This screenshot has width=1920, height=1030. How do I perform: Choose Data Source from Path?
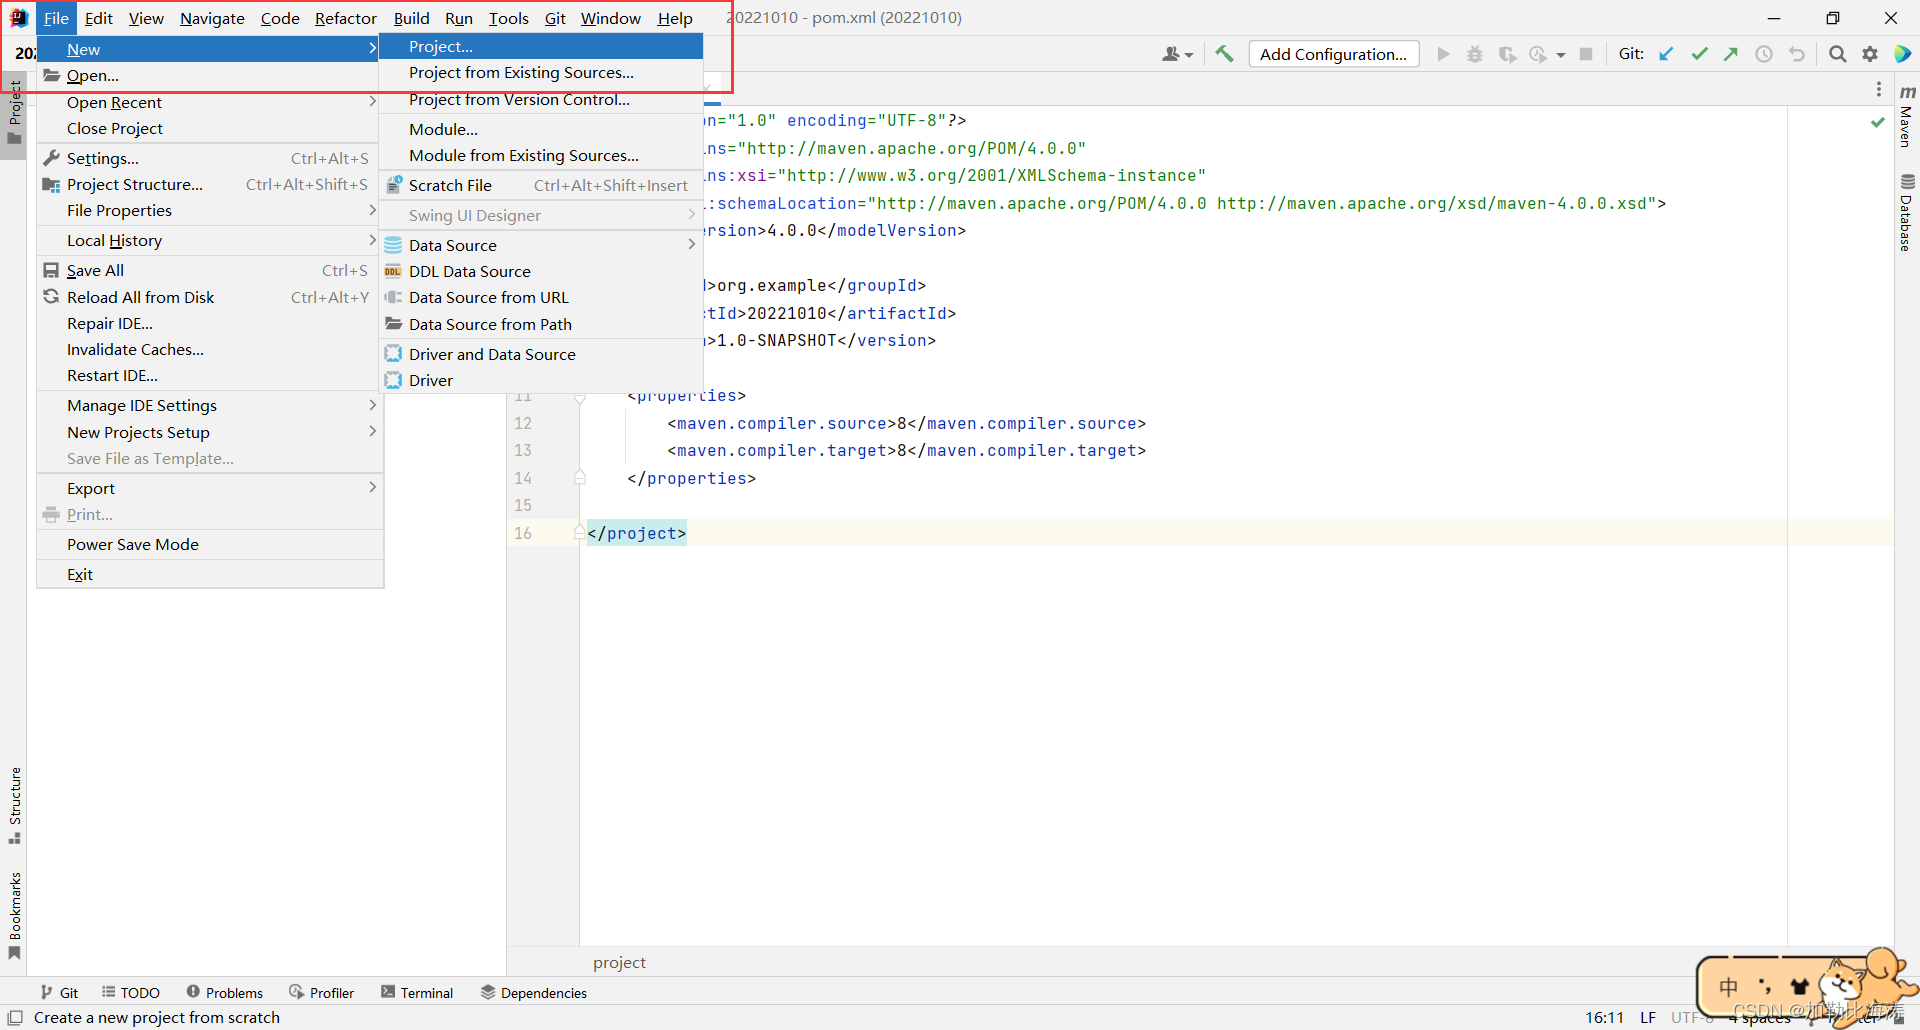point(541,324)
